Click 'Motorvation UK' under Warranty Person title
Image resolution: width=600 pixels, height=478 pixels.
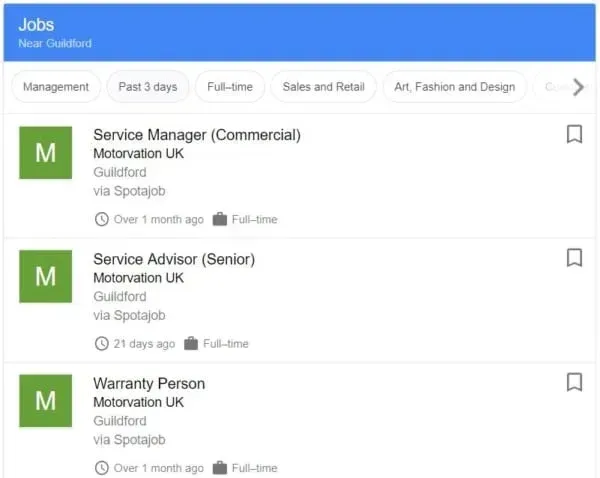(139, 402)
